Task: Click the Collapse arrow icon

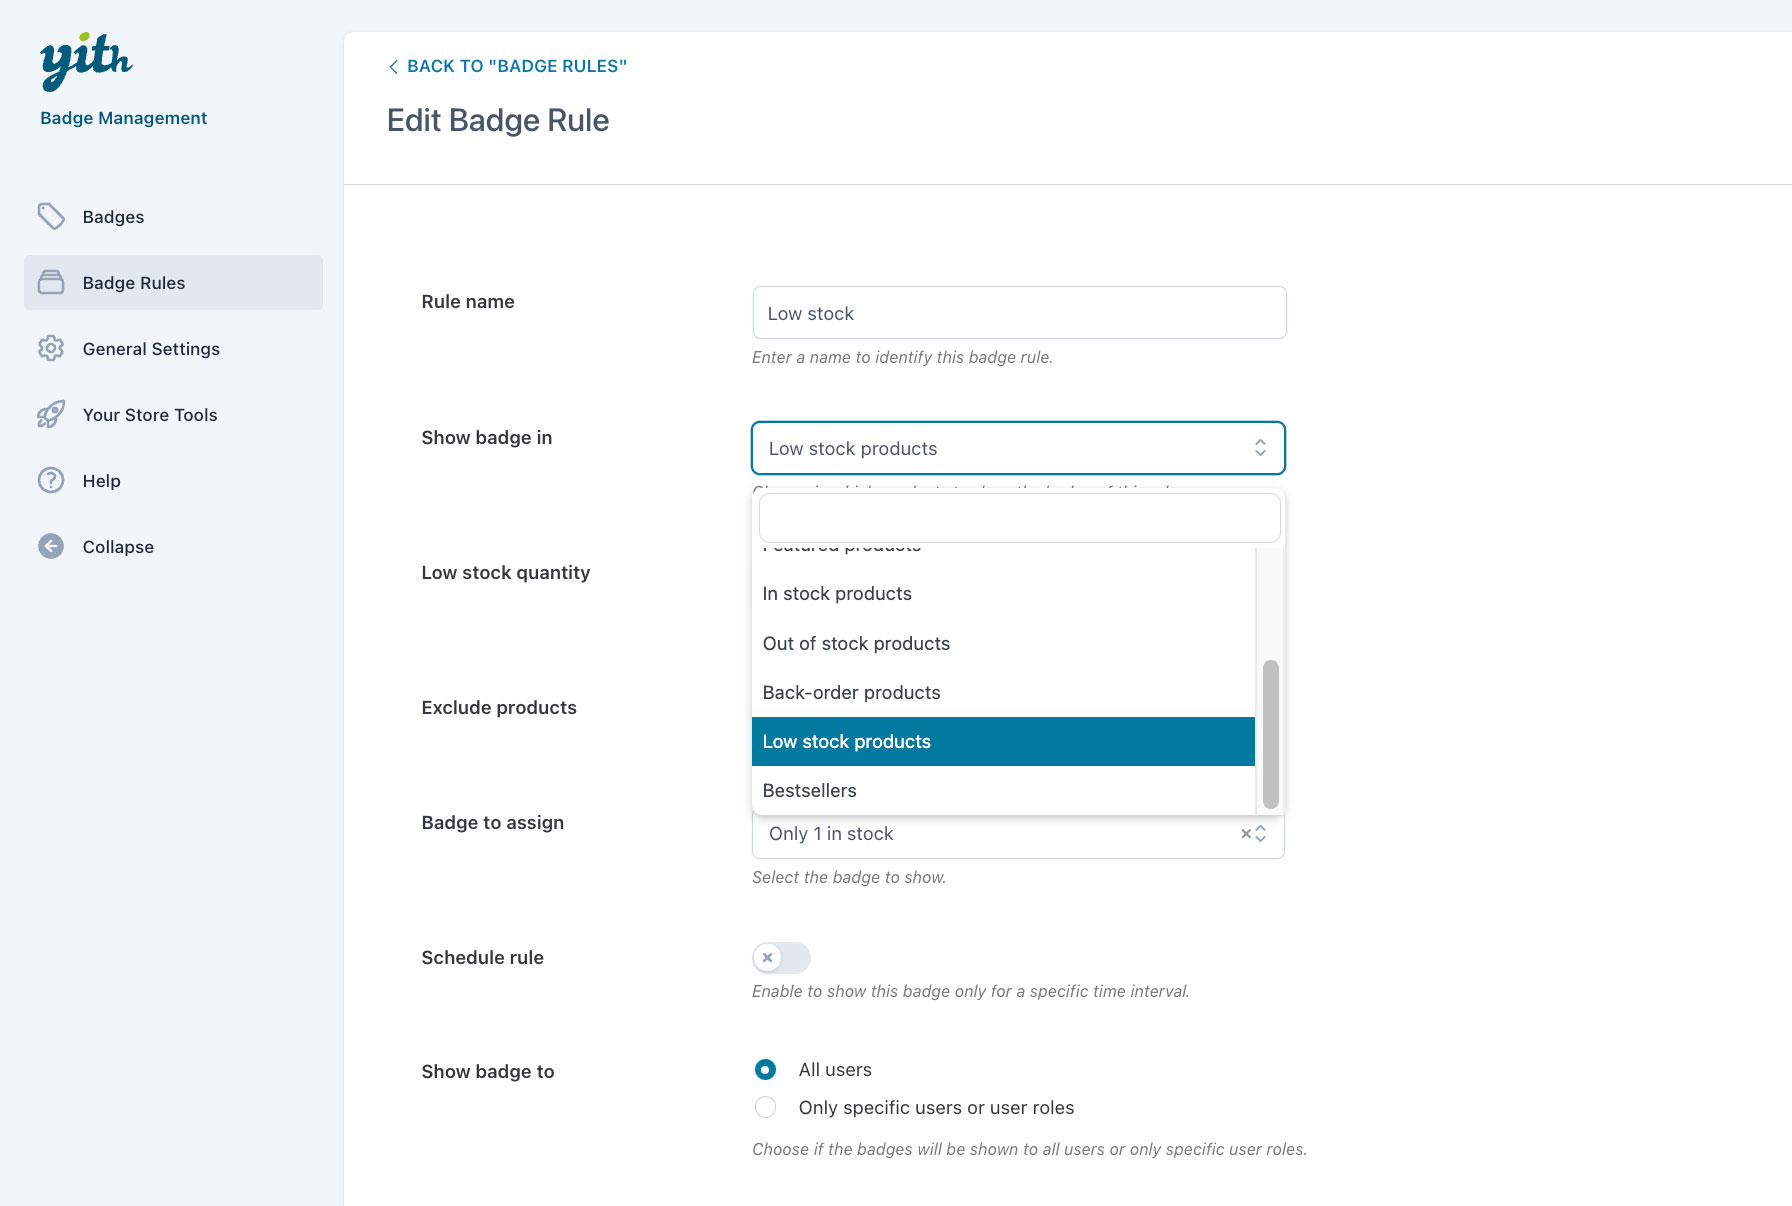Action: (51, 546)
